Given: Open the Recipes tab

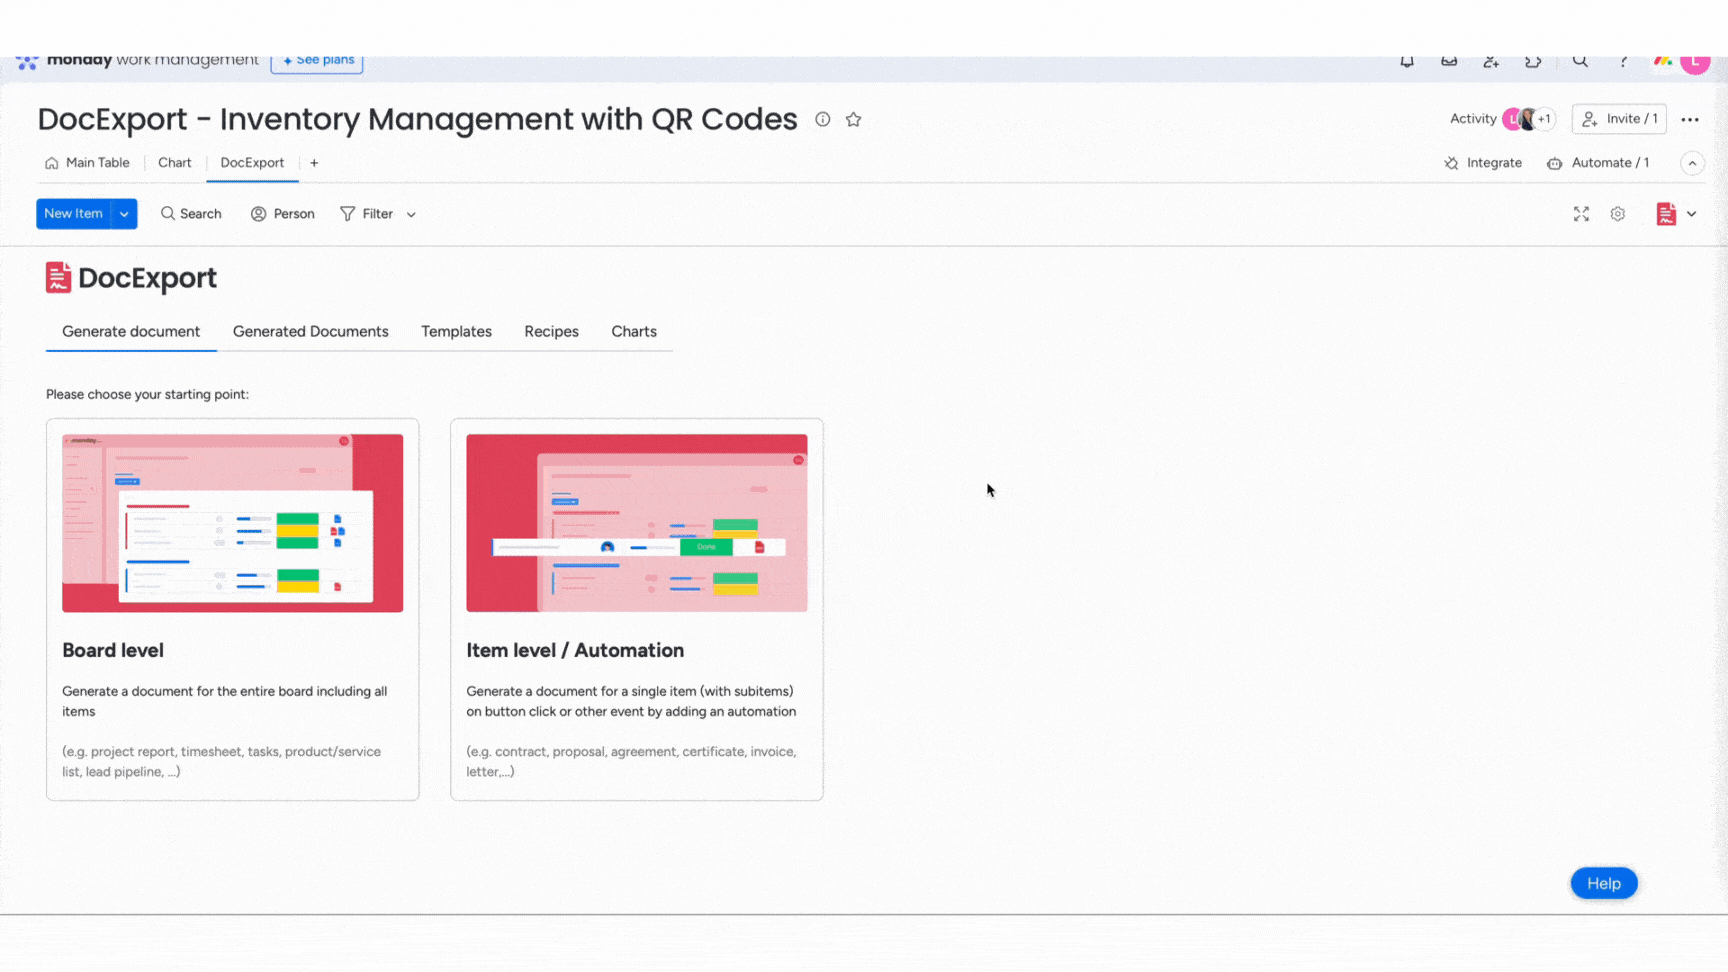Looking at the screenshot, I should [551, 332].
